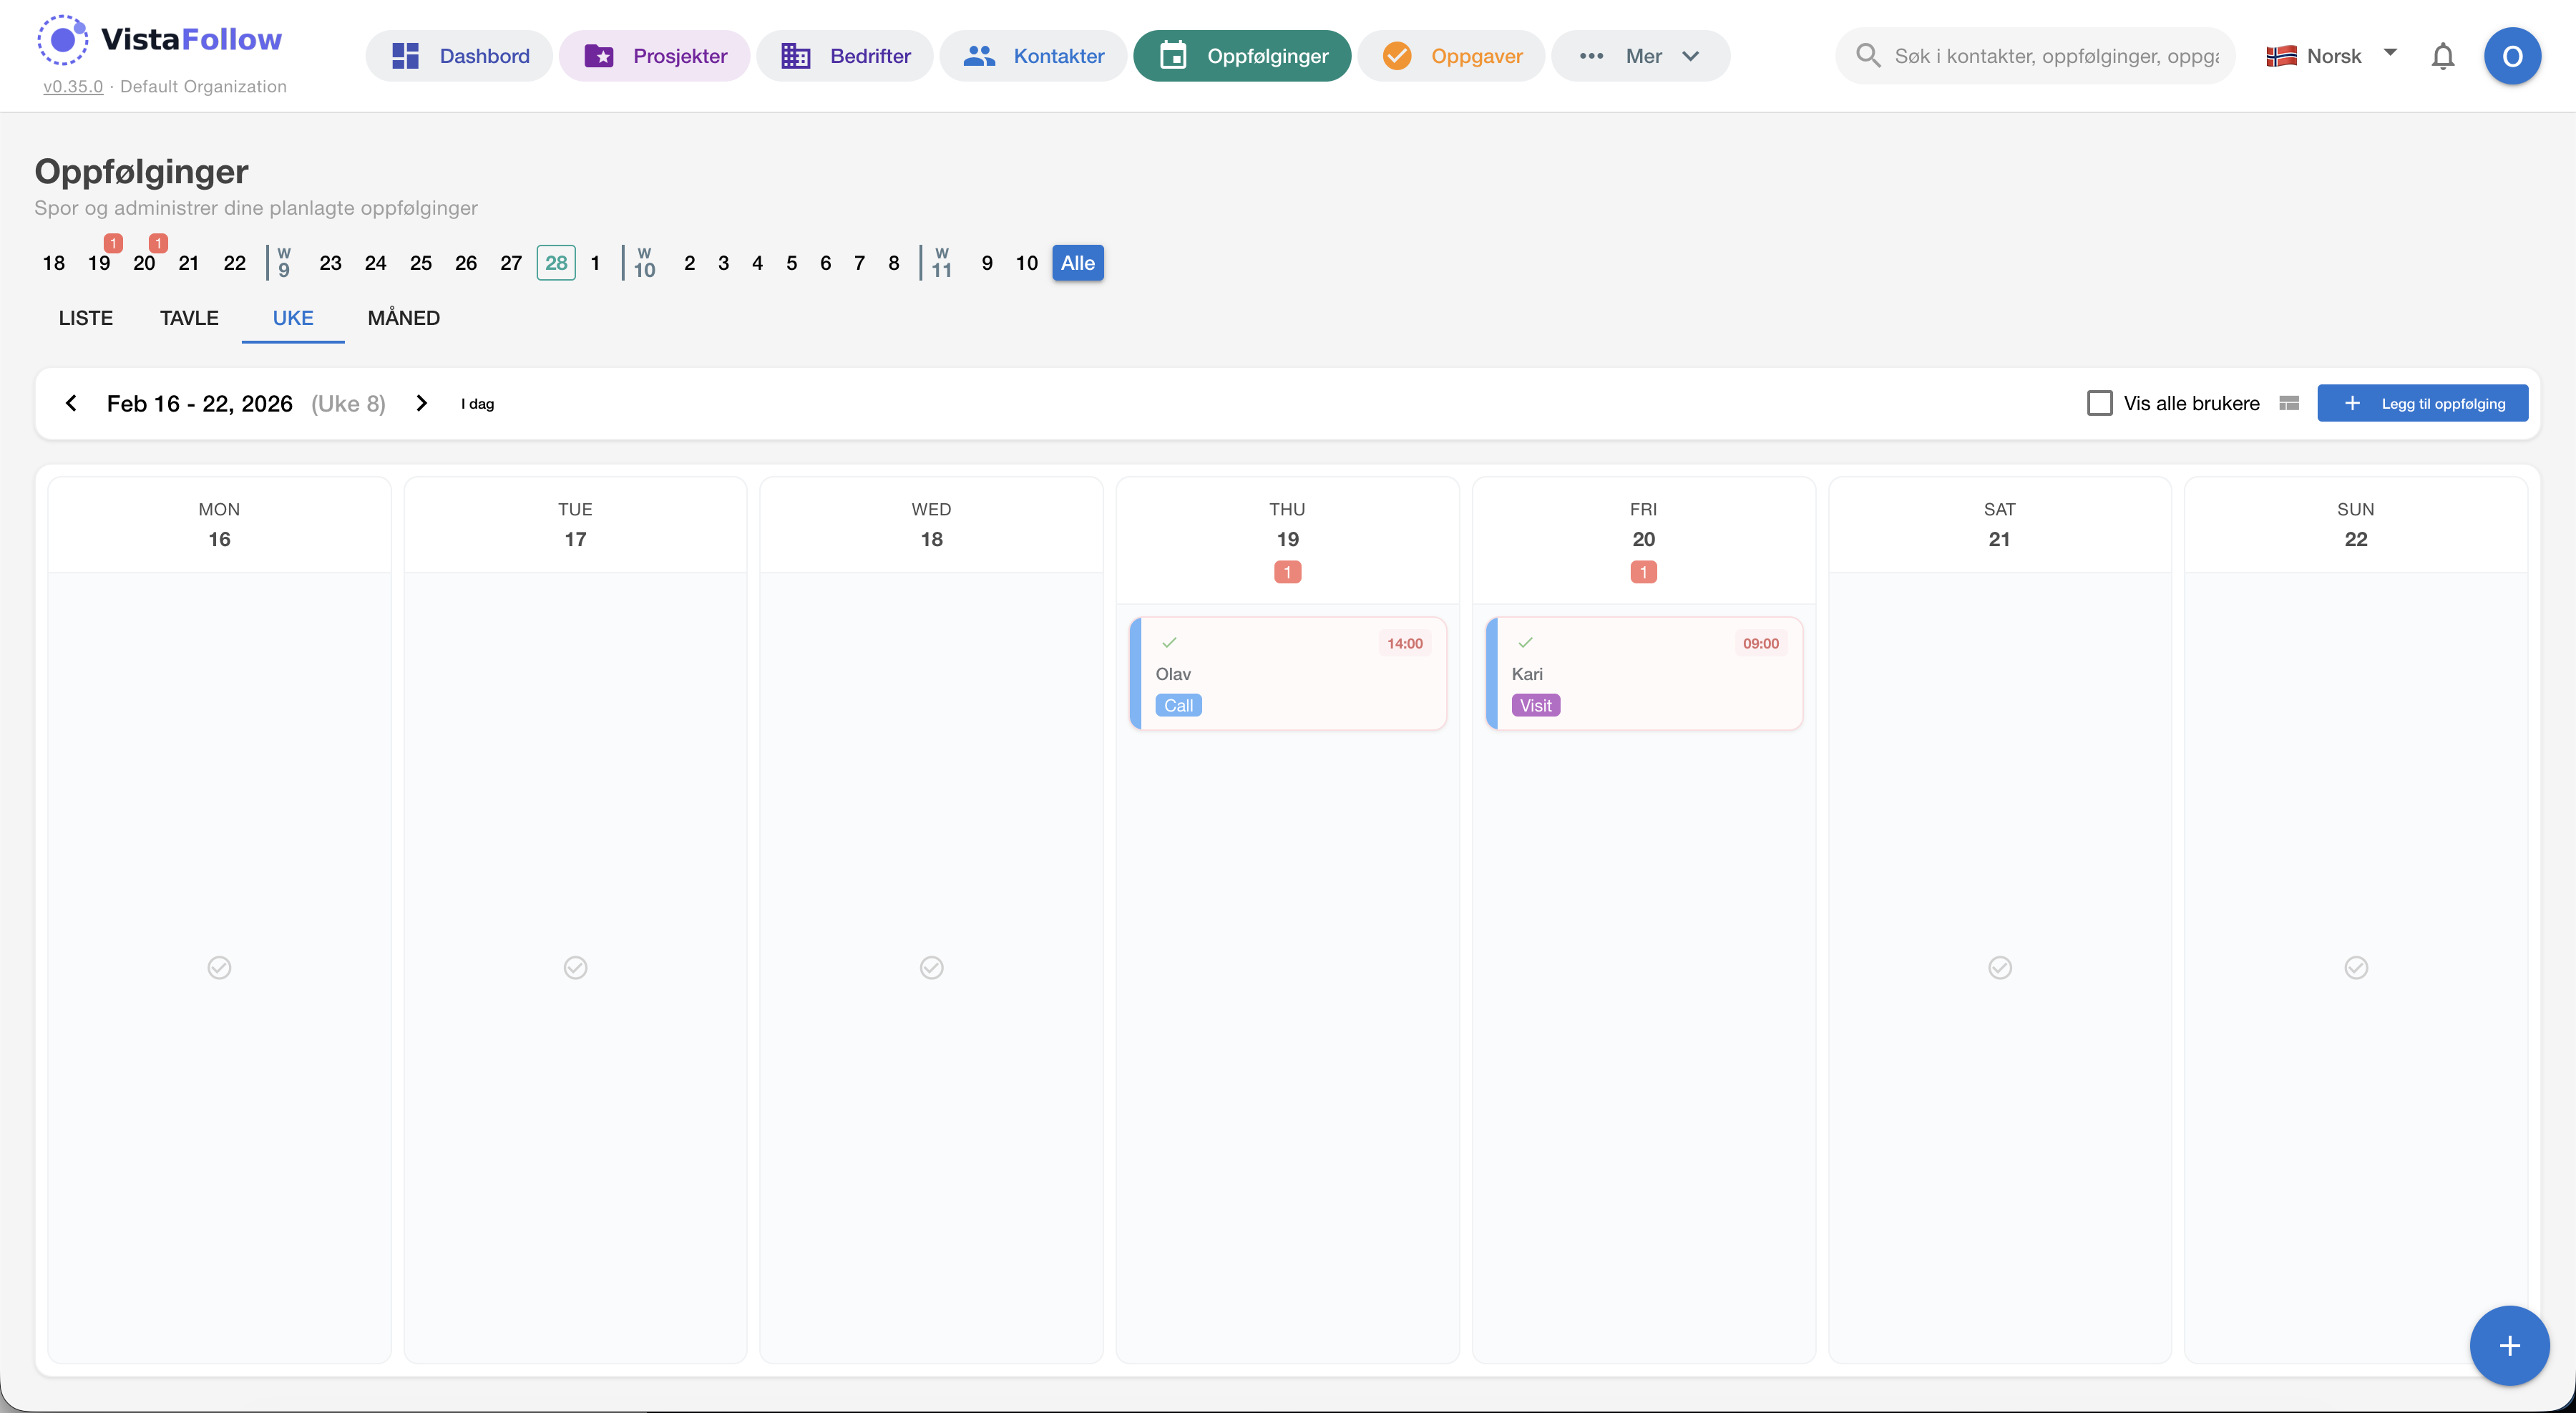Click Legg til oppfølging button
Image resolution: width=2576 pixels, height=1413 pixels.
point(2422,403)
